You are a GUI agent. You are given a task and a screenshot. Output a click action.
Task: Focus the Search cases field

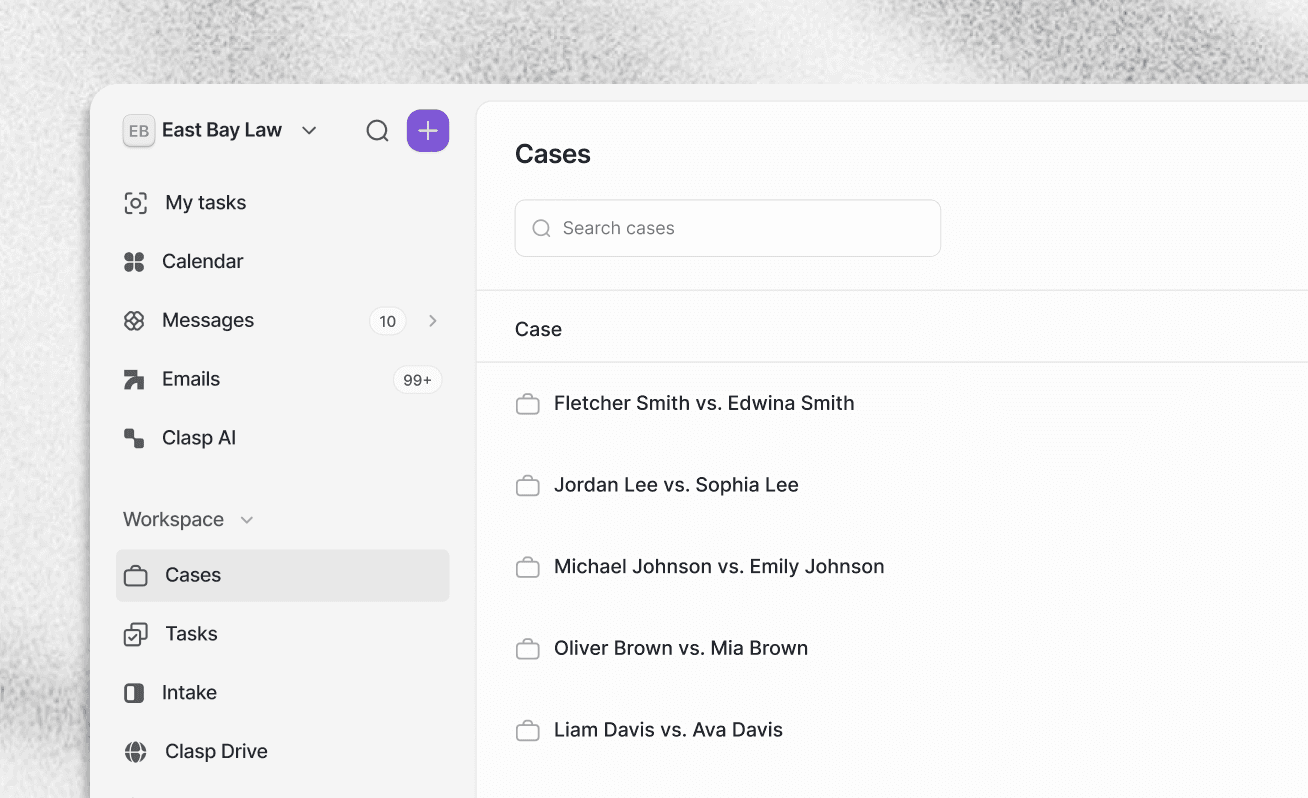pyautogui.click(x=728, y=228)
